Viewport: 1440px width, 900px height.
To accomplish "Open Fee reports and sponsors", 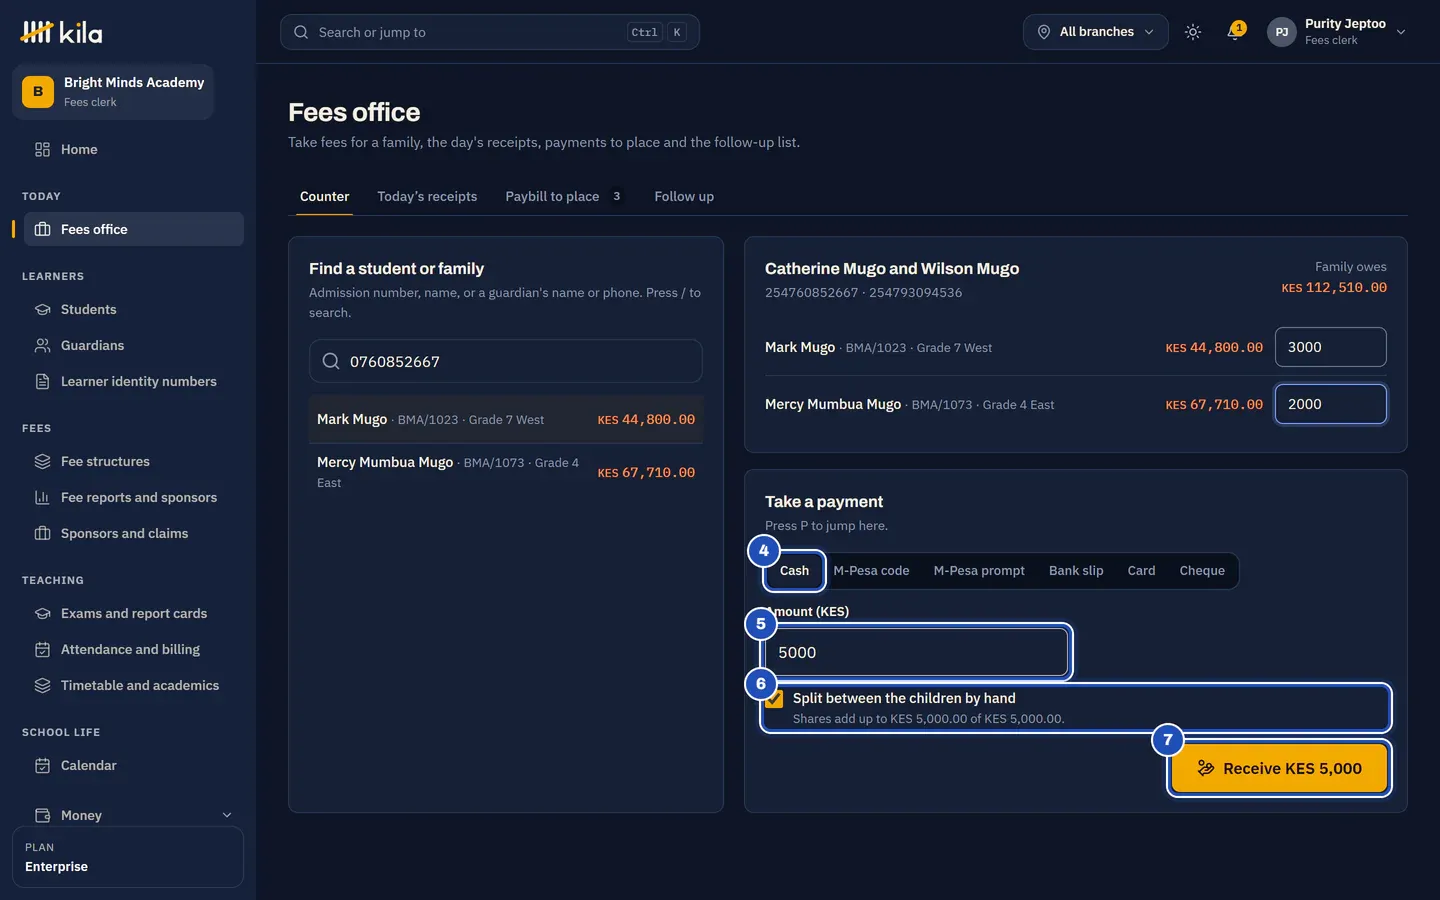I will 134,497.
